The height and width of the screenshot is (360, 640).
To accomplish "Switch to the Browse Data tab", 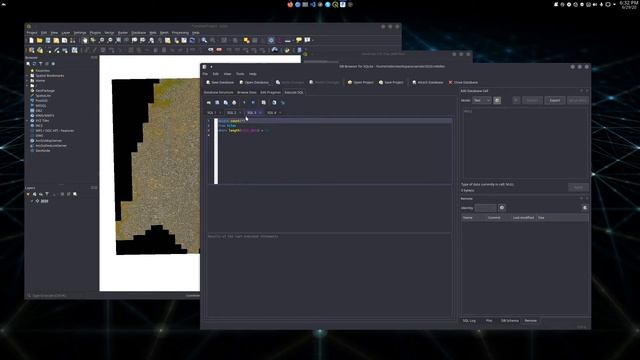I will pos(247,93).
